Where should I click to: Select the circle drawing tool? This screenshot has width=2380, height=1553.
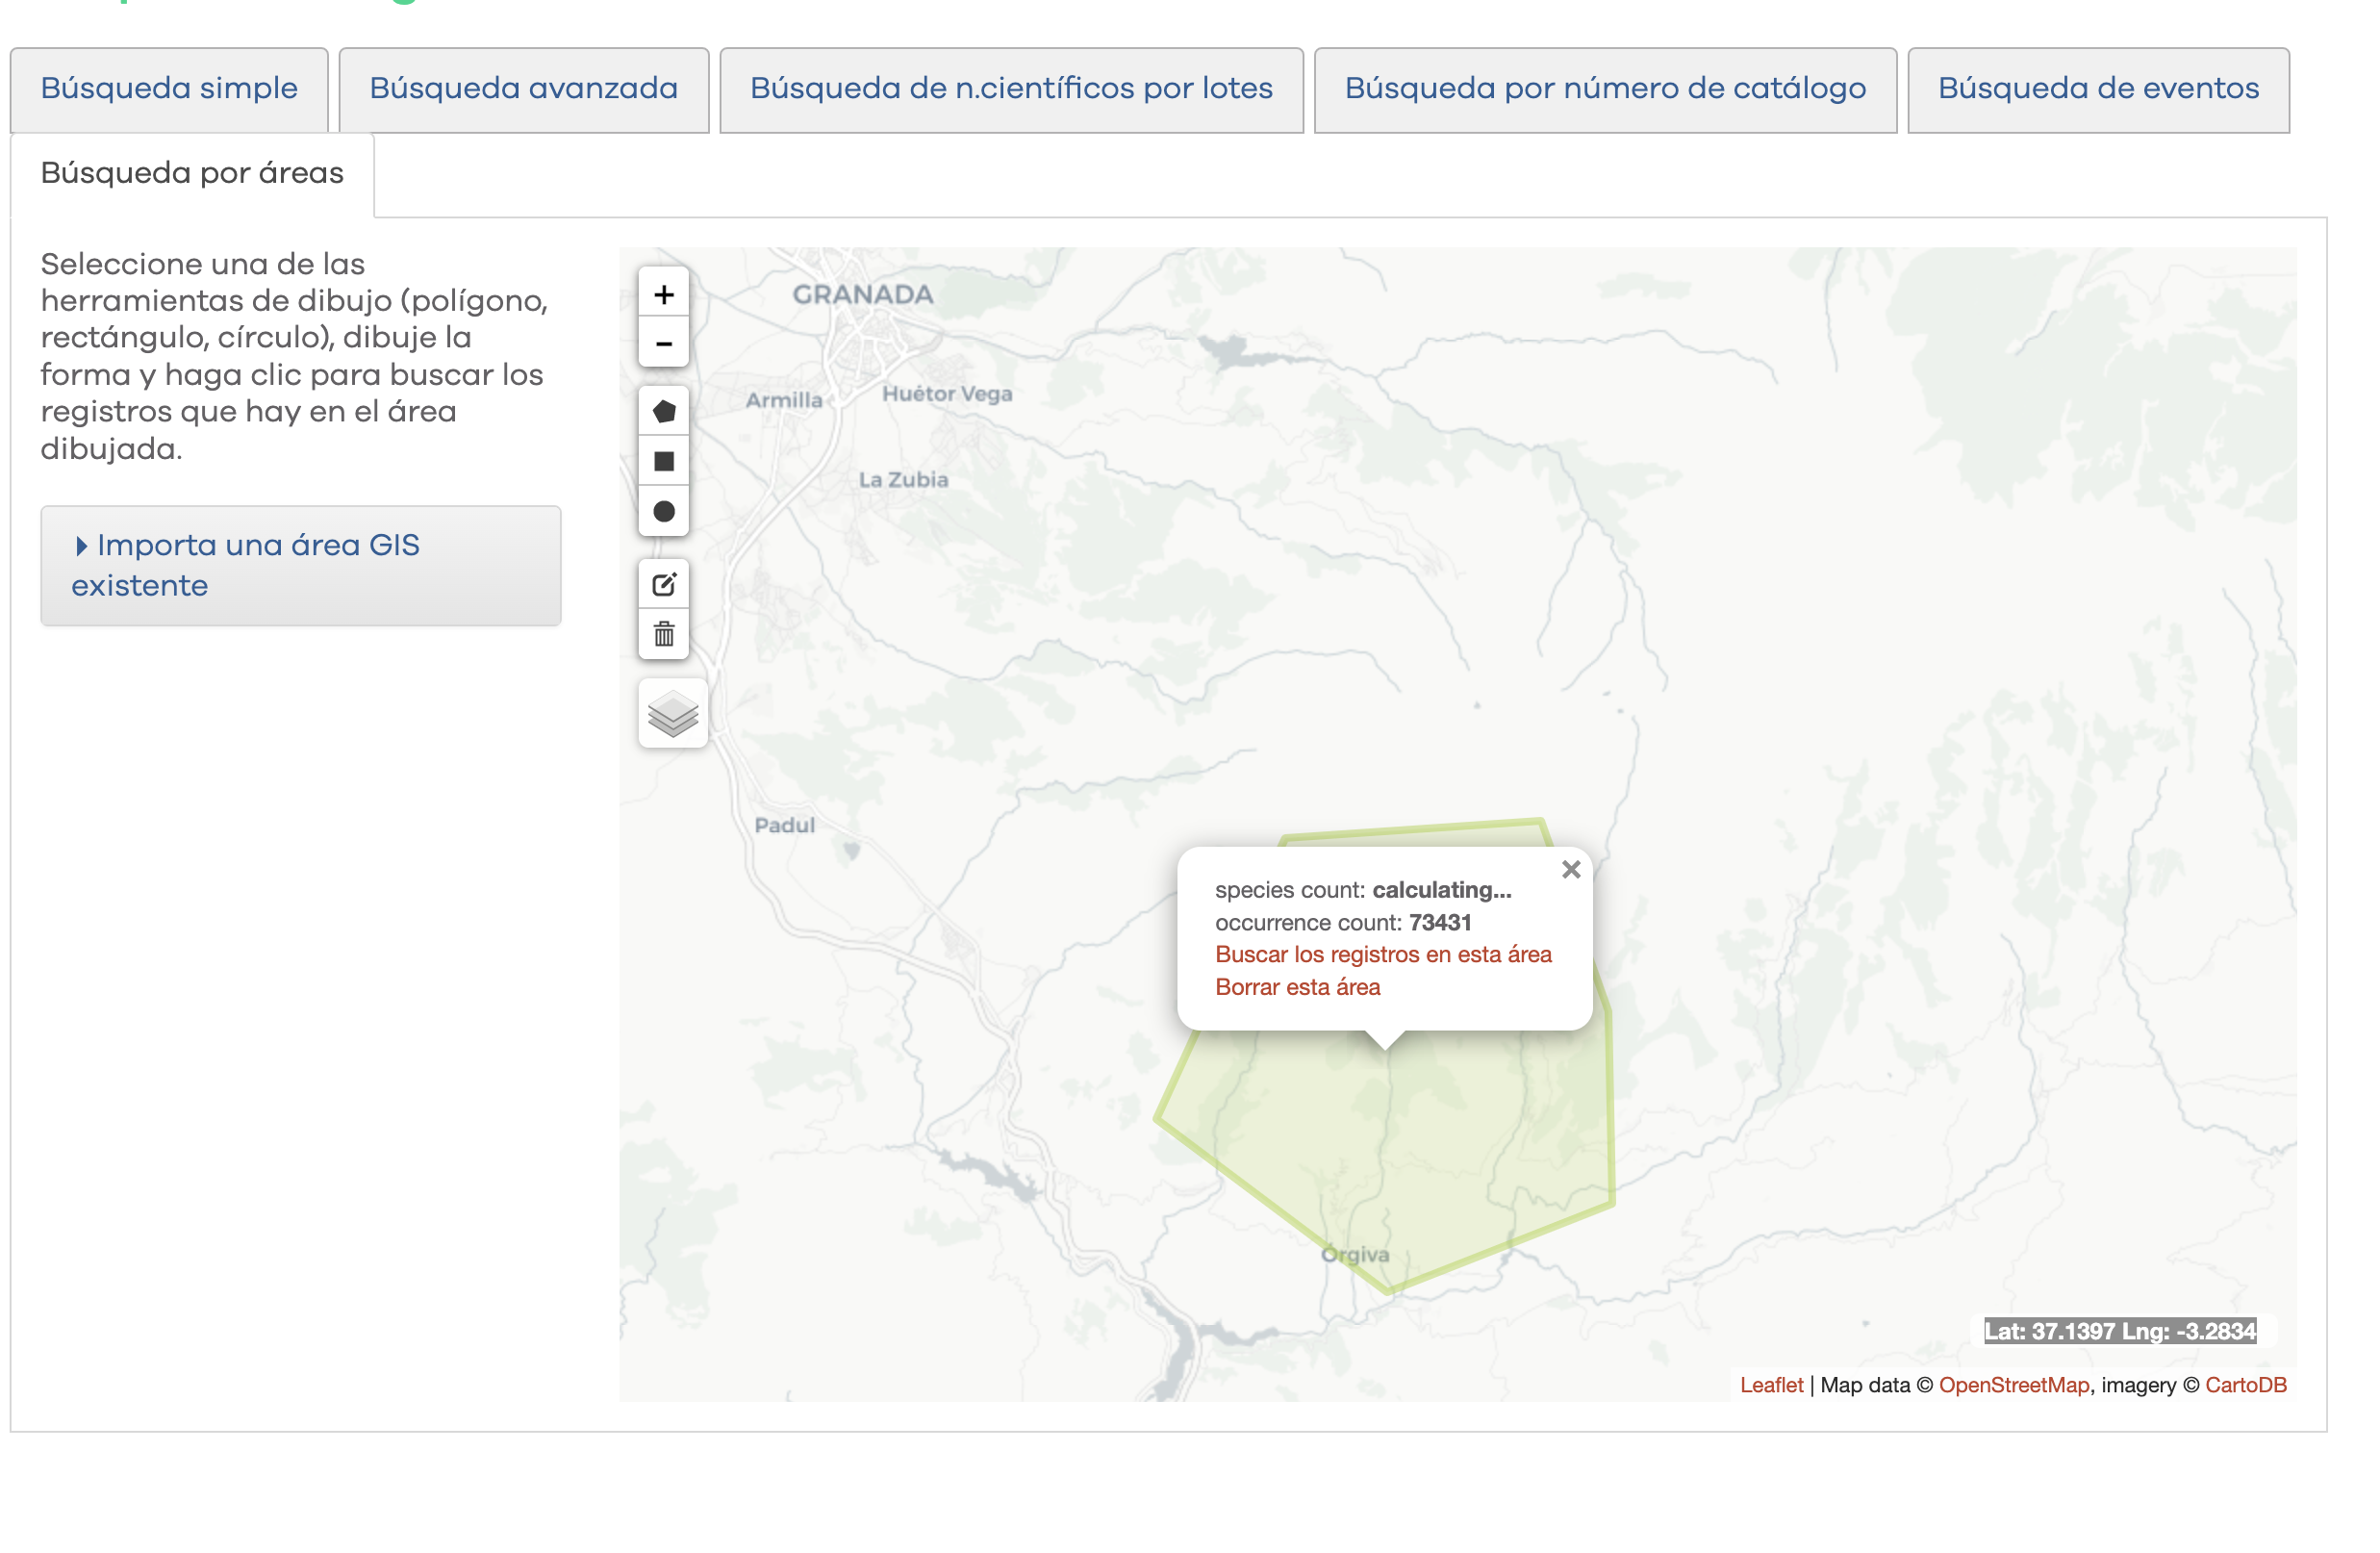[x=663, y=511]
